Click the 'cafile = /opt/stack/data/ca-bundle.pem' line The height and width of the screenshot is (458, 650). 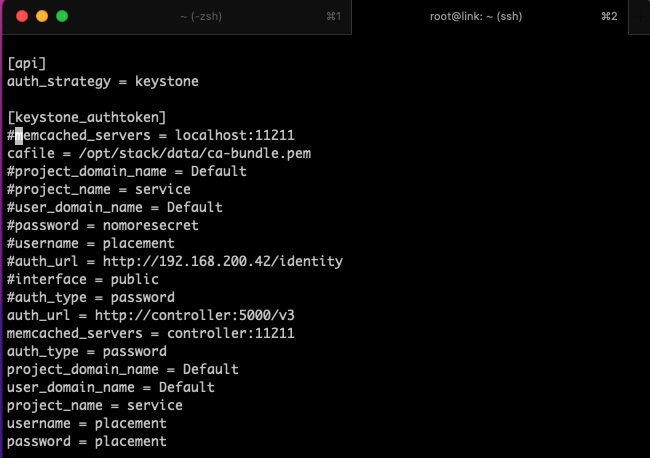(159, 153)
